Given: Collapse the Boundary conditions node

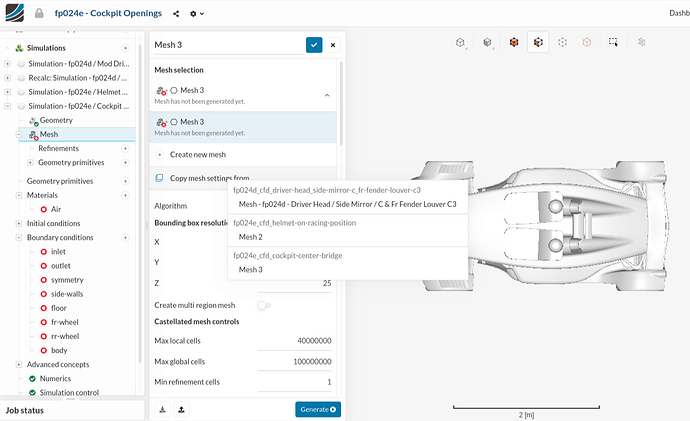Looking at the screenshot, I should point(19,238).
